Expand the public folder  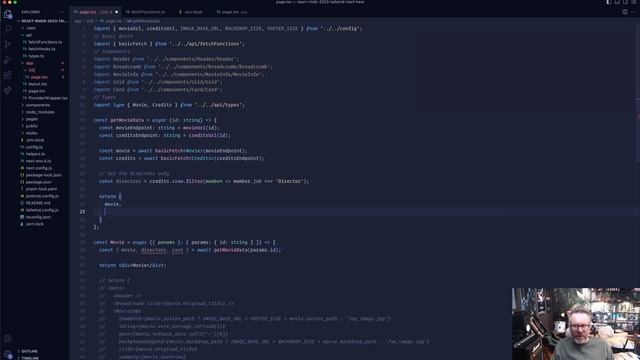[31, 126]
